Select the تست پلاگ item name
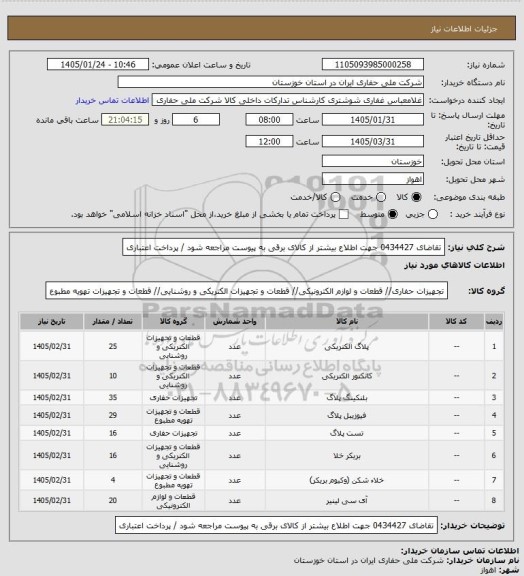This screenshot has height=576, width=524. click(x=347, y=433)
